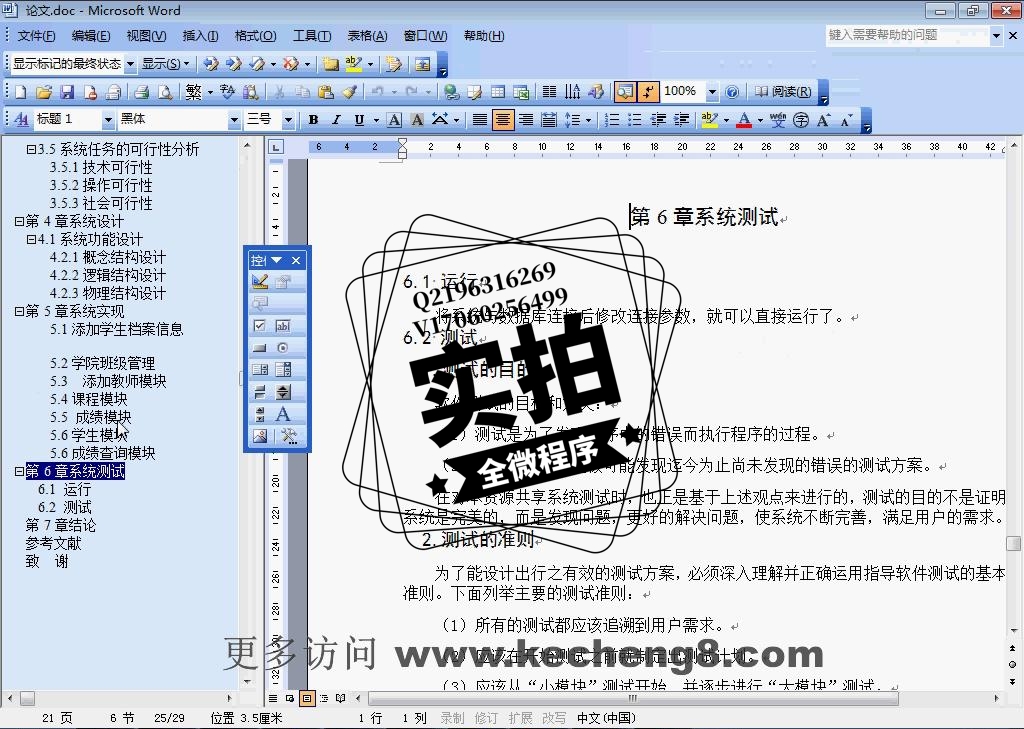Collapse 第 4 章系统设计 in document map
The height and width of the screenshot is (729, 1024).
point(20,221)
